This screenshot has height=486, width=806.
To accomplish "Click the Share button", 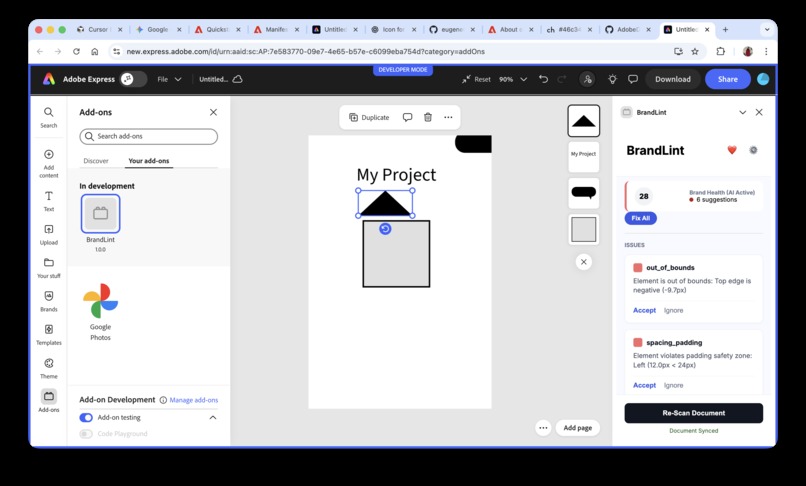I will pyautogui.click(x=727, y=79).
